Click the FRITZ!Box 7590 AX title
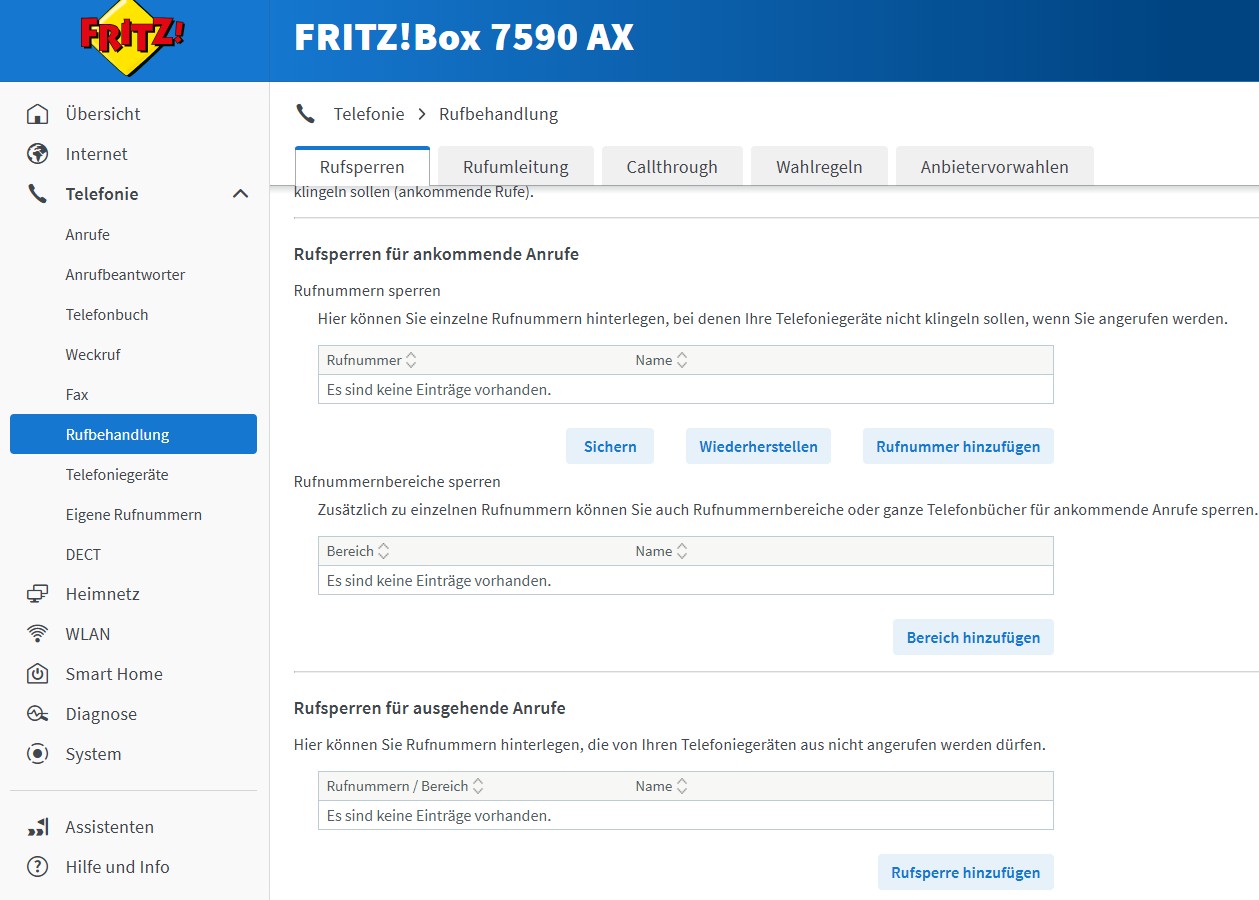 click(463, 38)
